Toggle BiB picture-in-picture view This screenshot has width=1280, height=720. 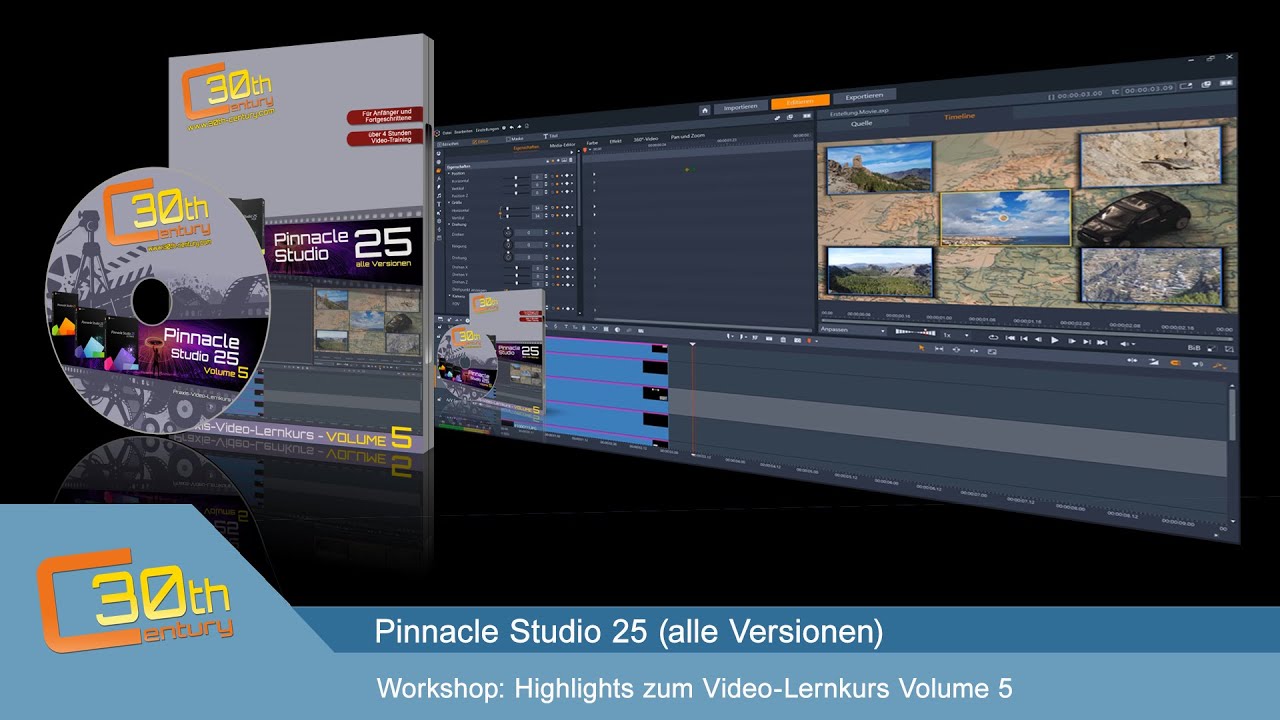point(1194,347)
